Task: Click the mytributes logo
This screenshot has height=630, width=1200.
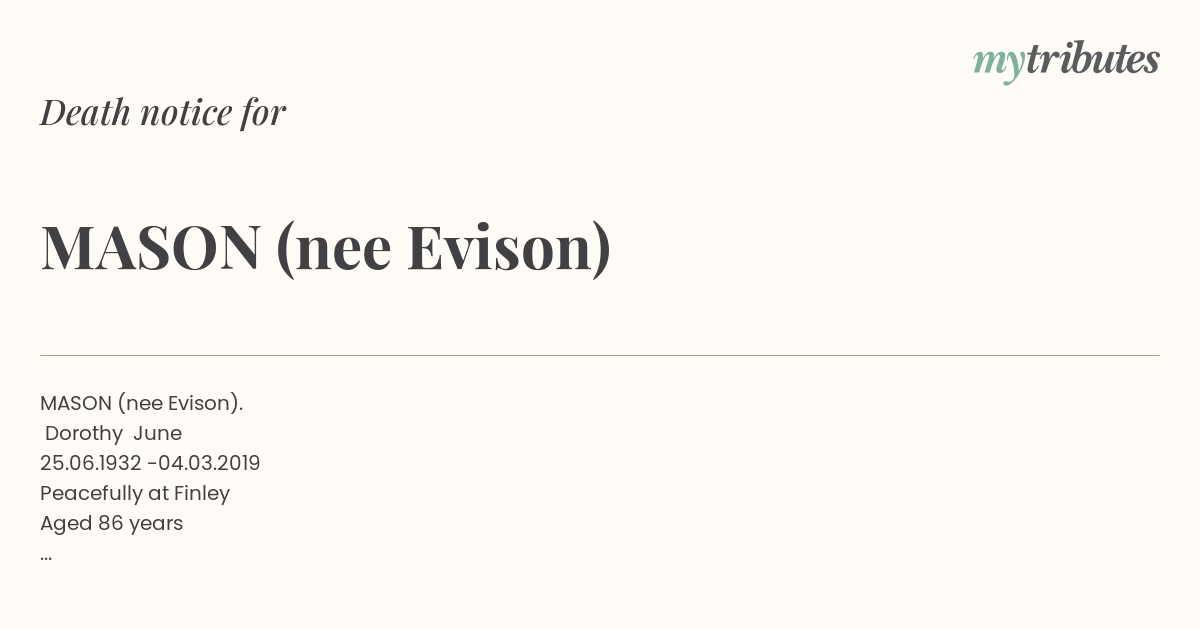Action: pyautogui.click(x=1066, y=61)
